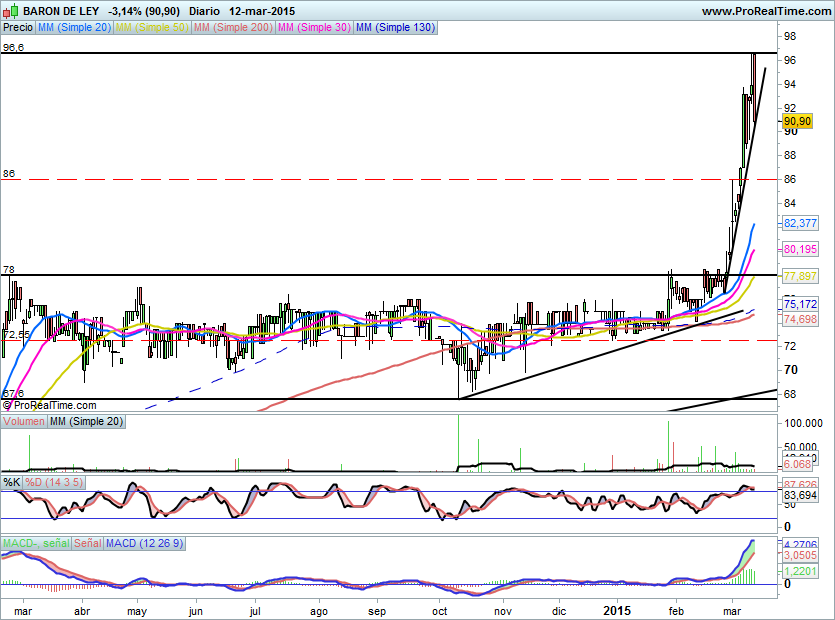Click the 2015 year marker on time axis
Viewport: 835px width, 620px height.
[618, 609]
